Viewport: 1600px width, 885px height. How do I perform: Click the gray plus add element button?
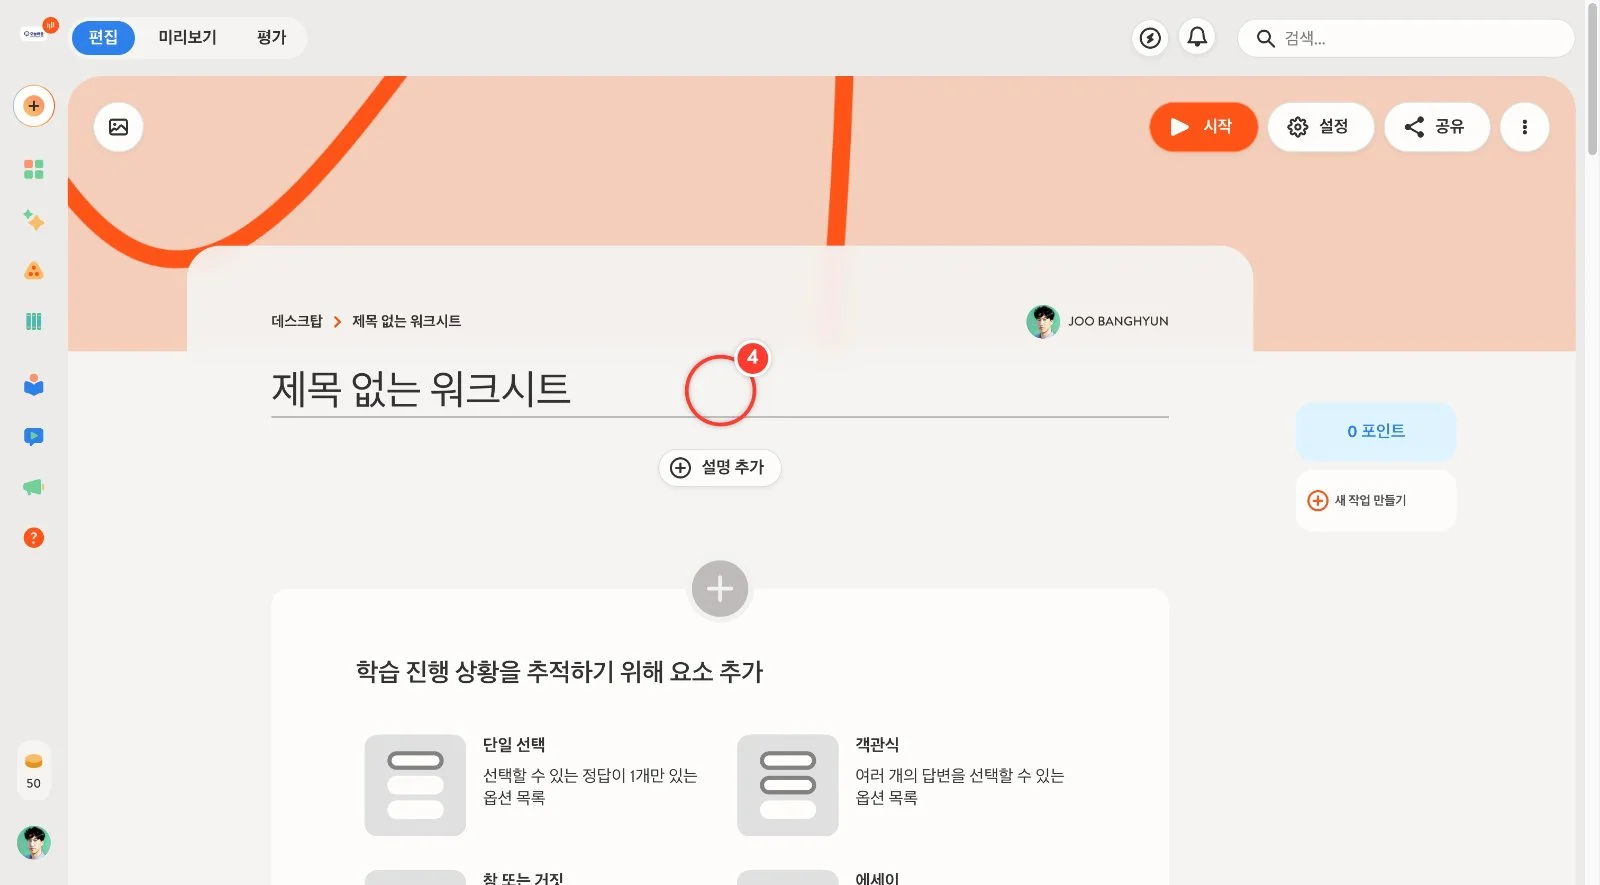720,589
